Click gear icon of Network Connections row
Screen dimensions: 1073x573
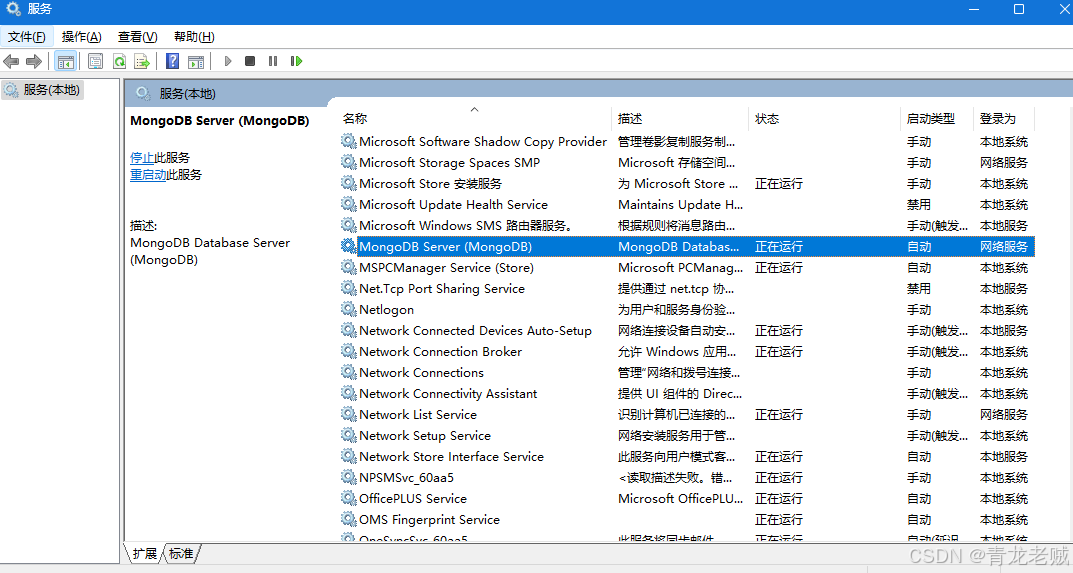pyautogui.click(x=349, y=372)
